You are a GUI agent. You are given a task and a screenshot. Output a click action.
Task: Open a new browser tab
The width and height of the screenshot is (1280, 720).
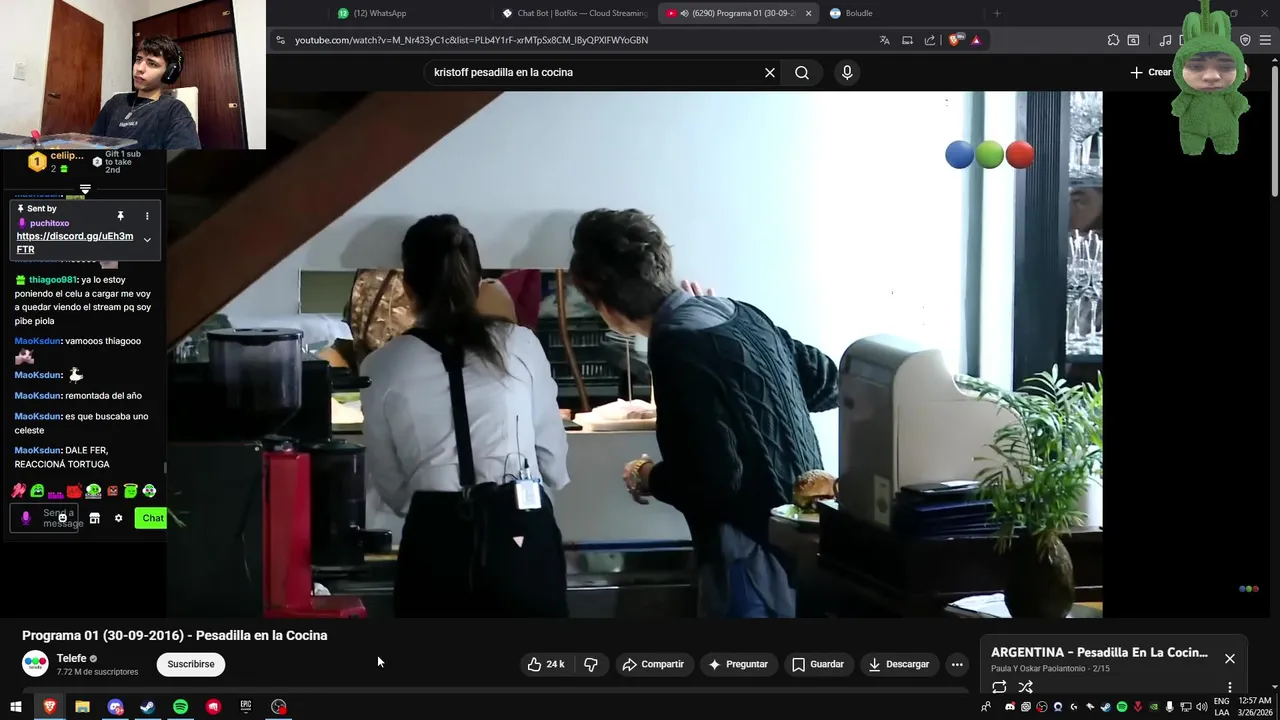pos(996,13)
